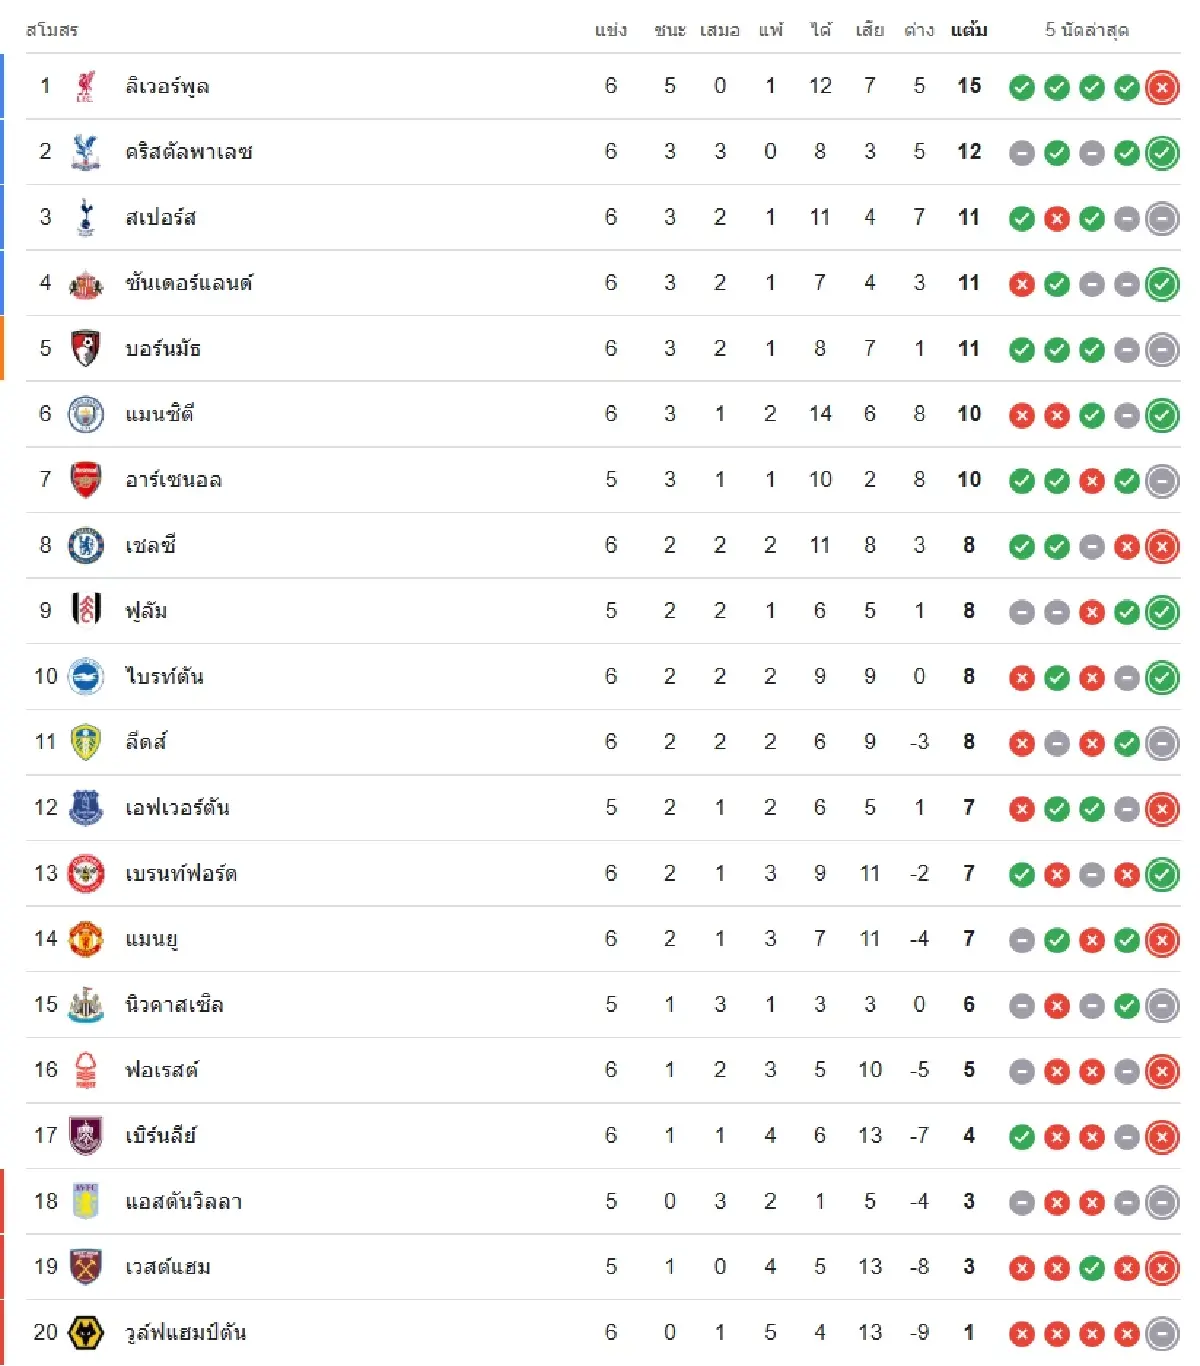Select the เอฟเวอร์ตัน row name

tap(178, 808)
